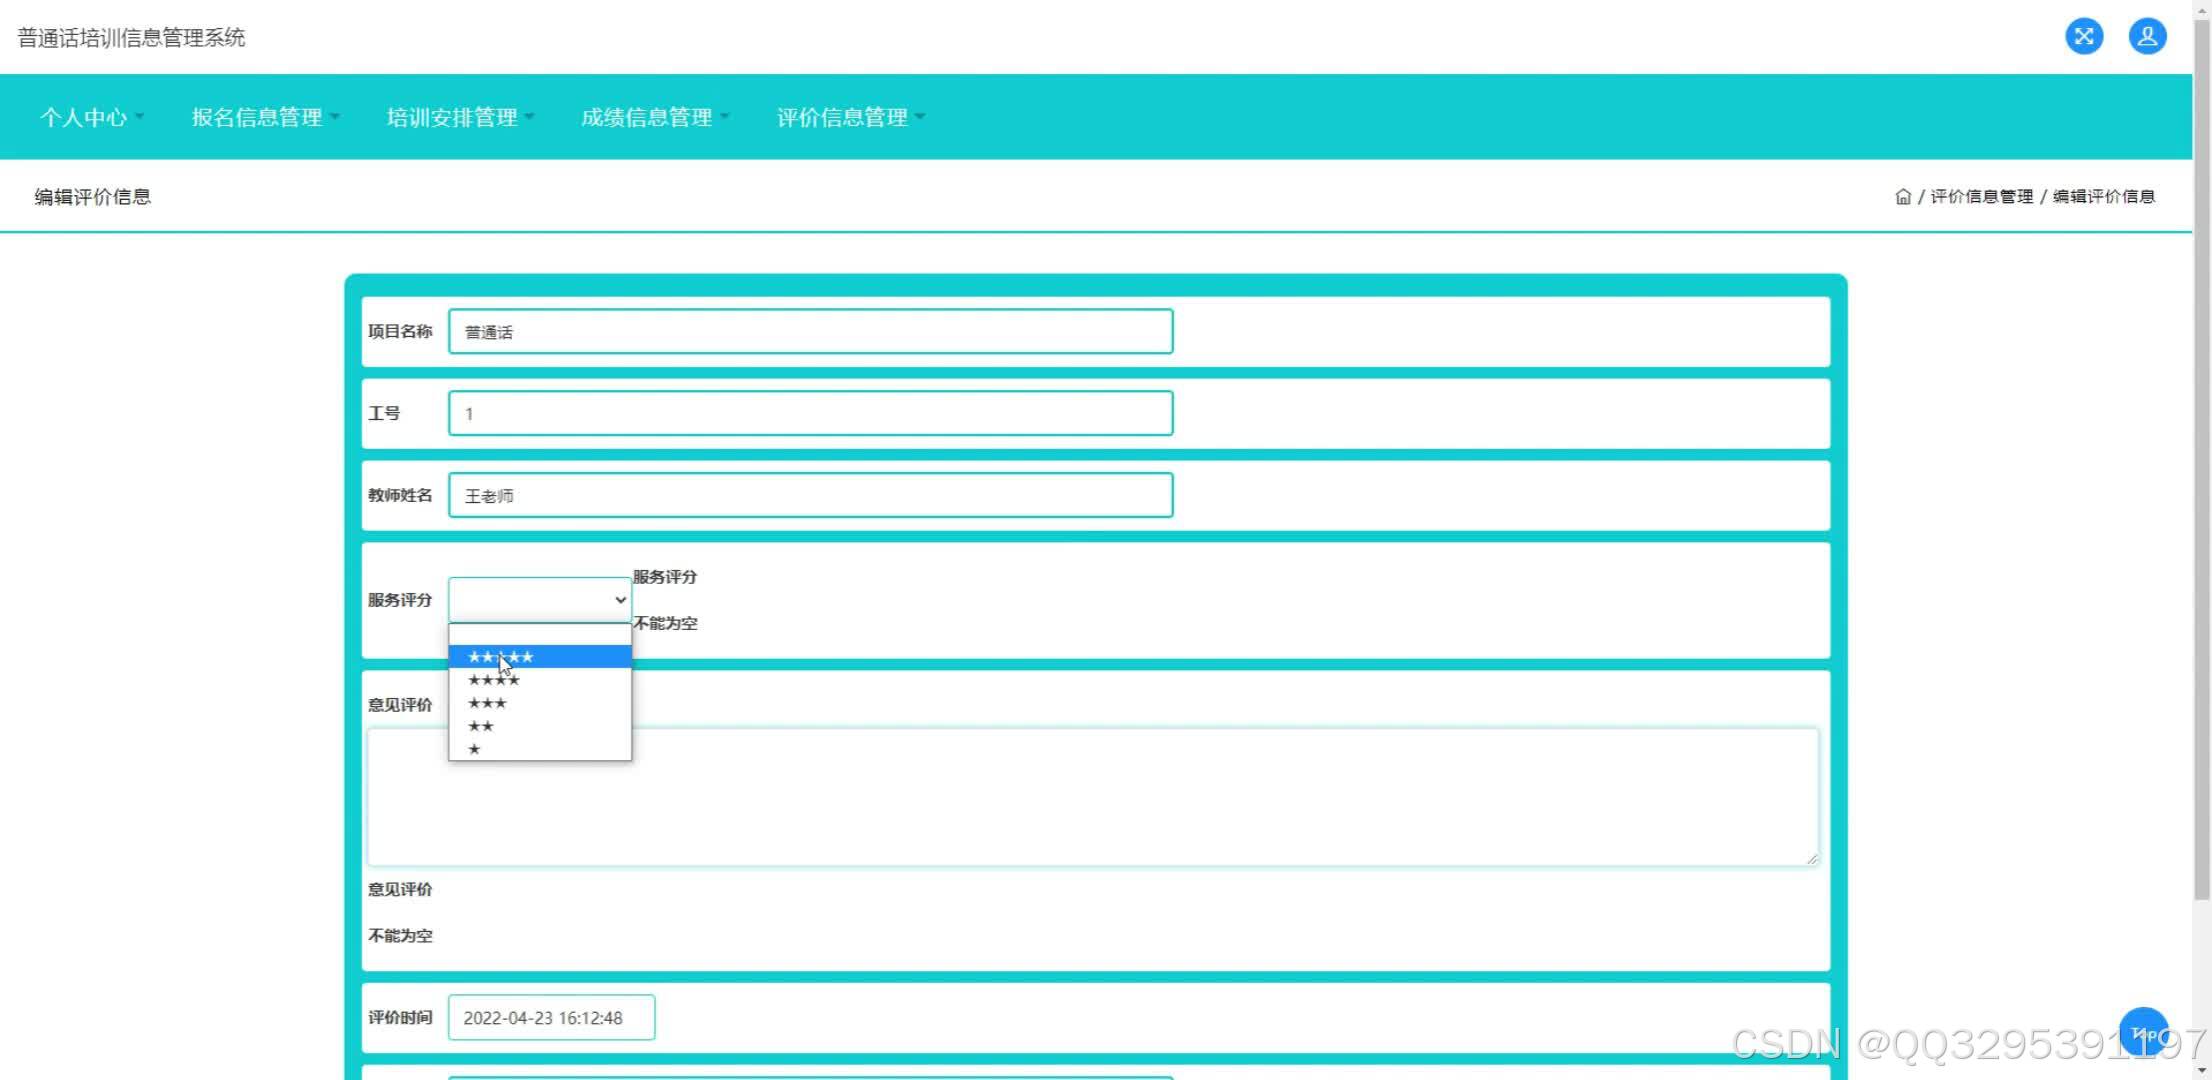Select the four-star rating option
Image resolution: width=2212 pixels, height=1080 pixels.
[x=539, y=680]
